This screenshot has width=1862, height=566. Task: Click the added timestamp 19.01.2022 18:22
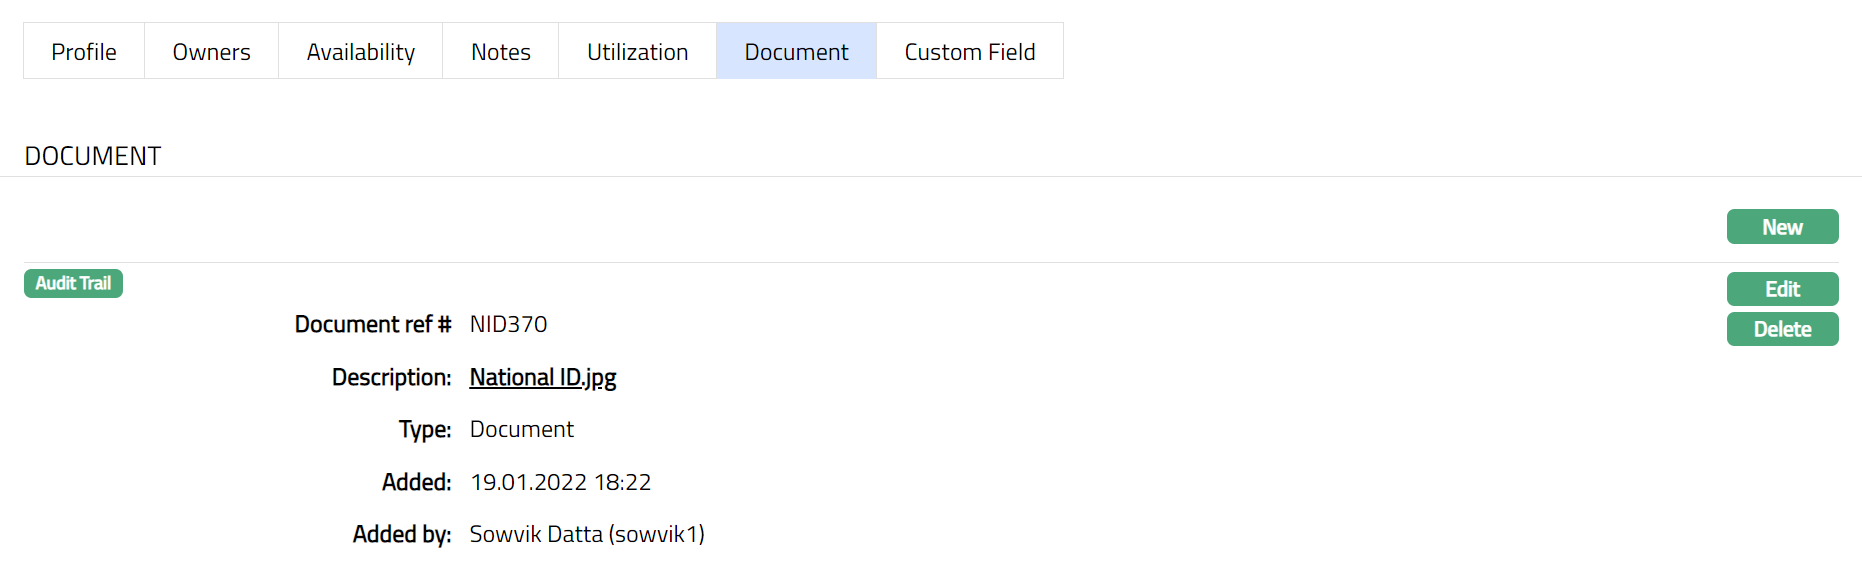pyautogui.click(x=560, y=482)
